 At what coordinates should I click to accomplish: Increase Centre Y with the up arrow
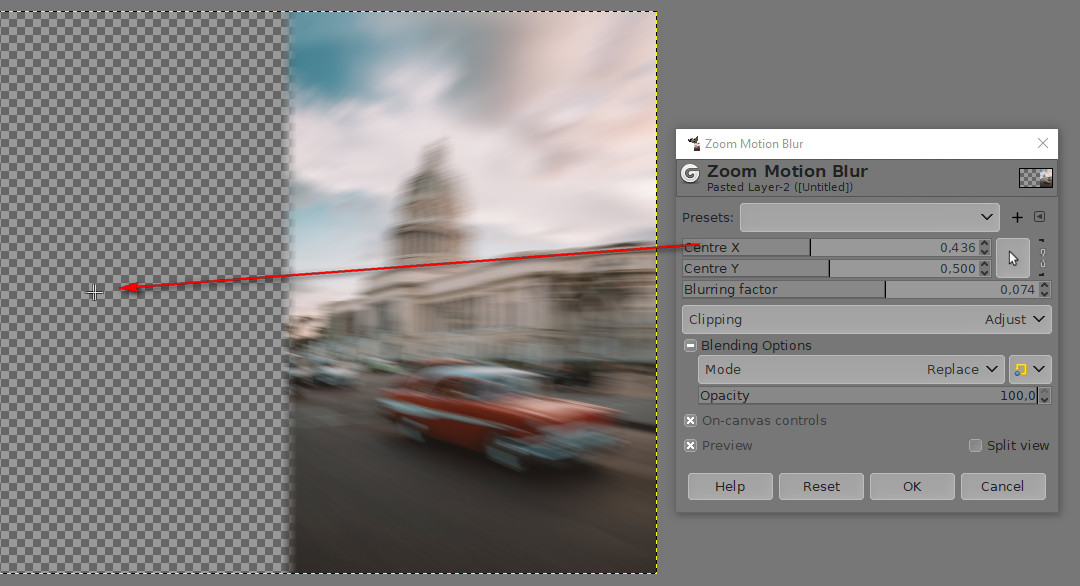tap(985, 264)
